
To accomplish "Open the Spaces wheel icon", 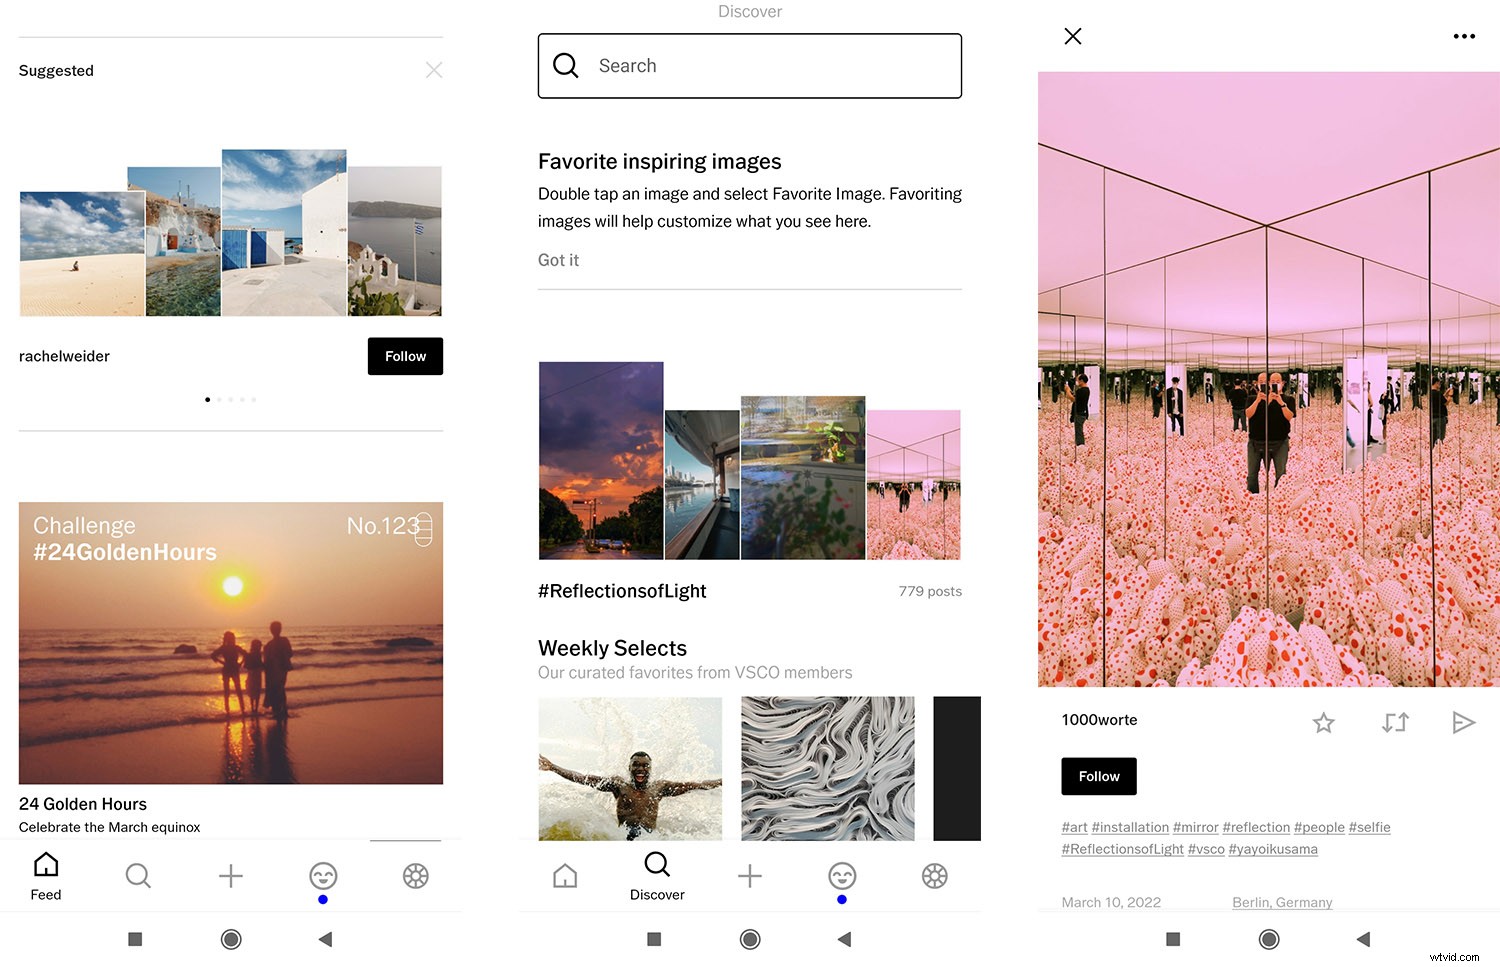I will click(416, 876).
